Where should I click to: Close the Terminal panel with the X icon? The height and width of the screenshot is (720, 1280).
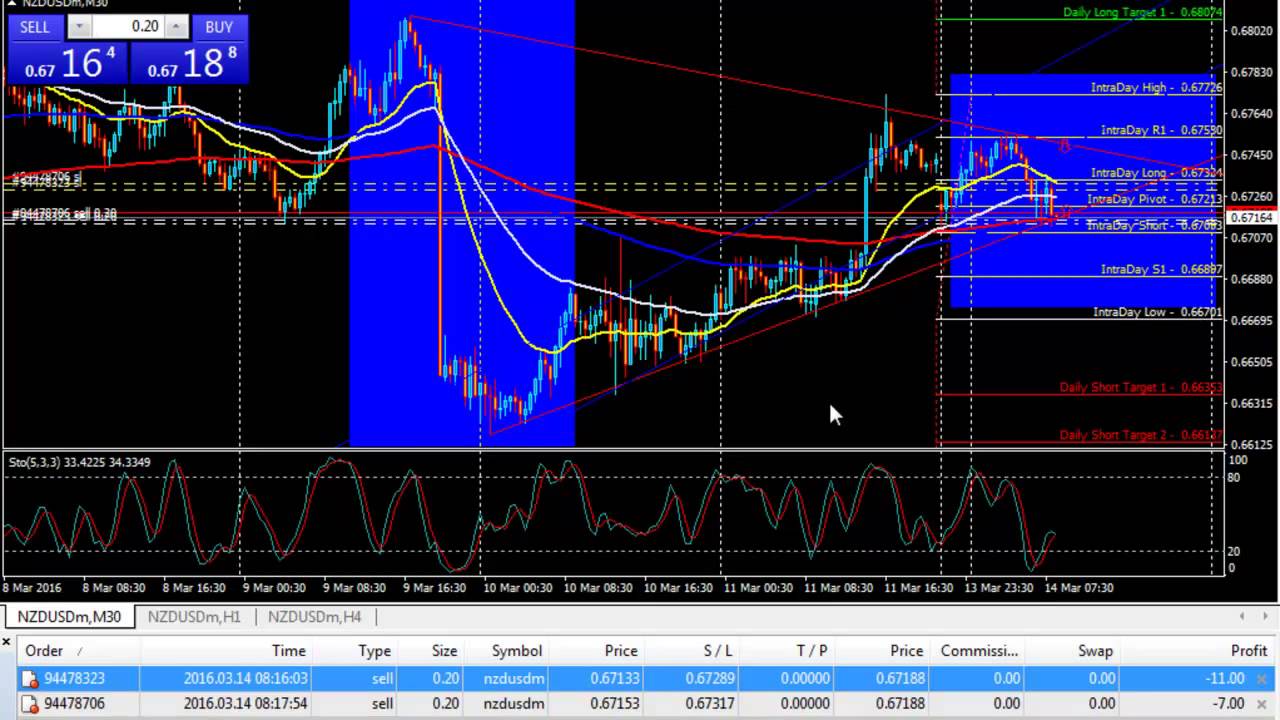pyautogui.click(x=6, y=641)
